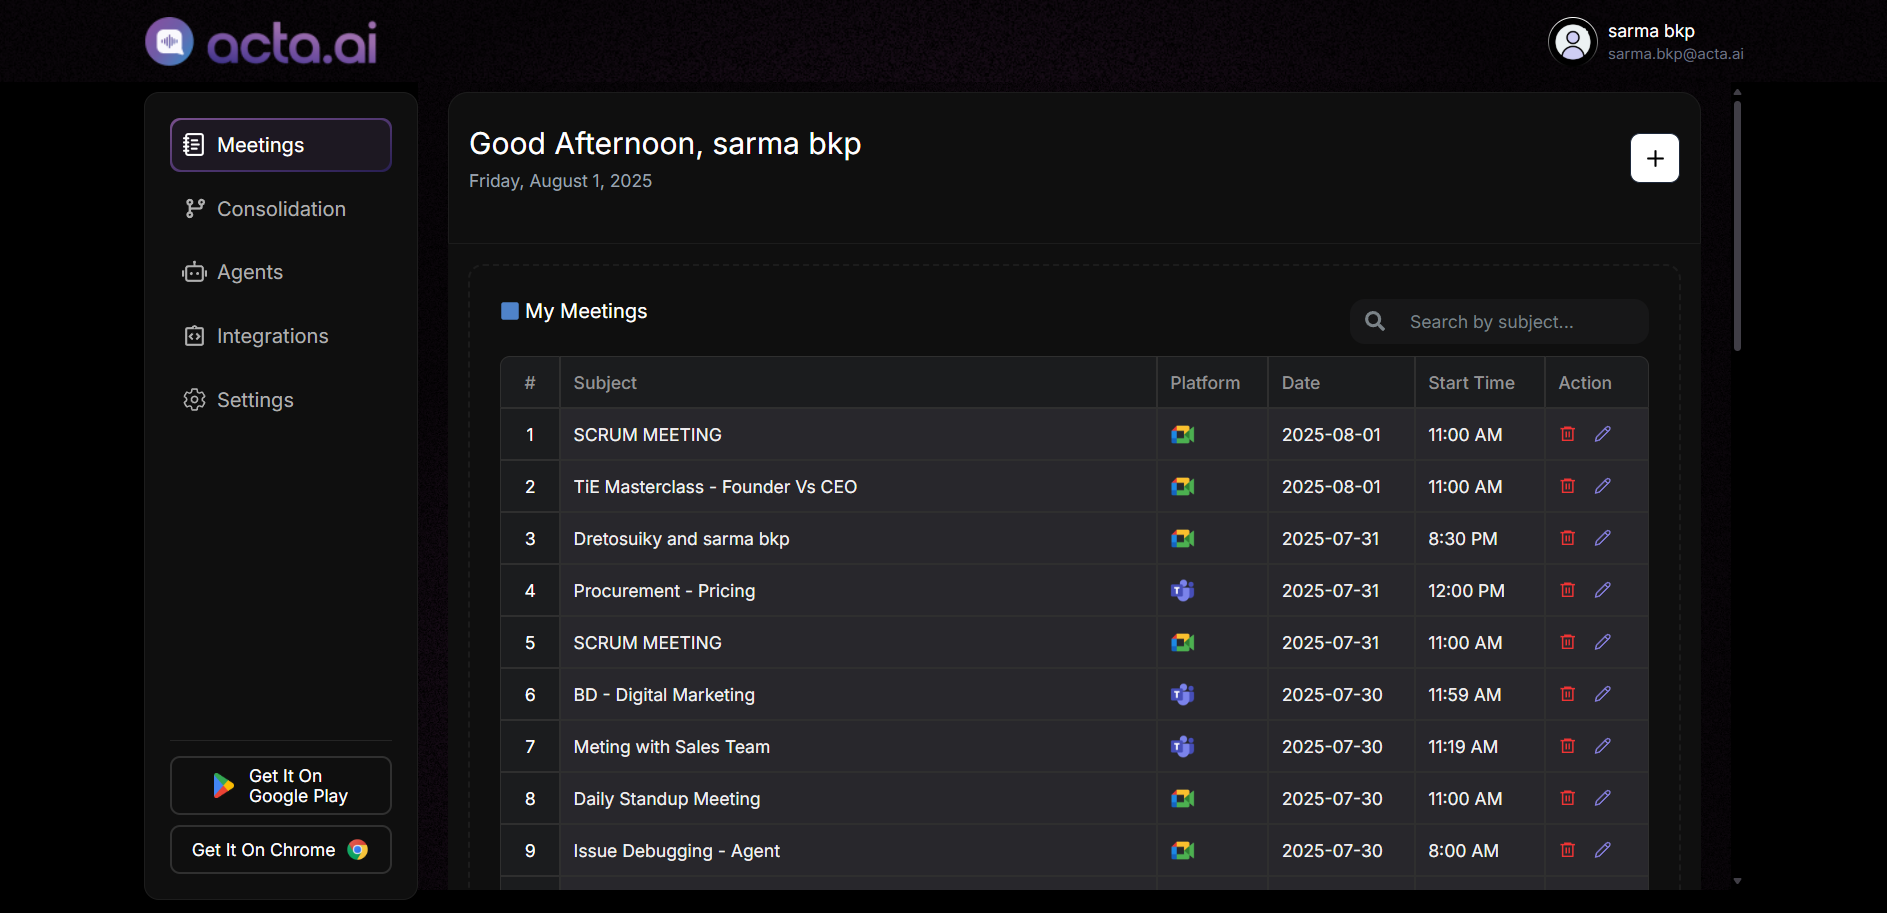This screenshot has height=913, width=1887.
Task: Click the acta.ai logo
Action: click(x=261, y=41)
